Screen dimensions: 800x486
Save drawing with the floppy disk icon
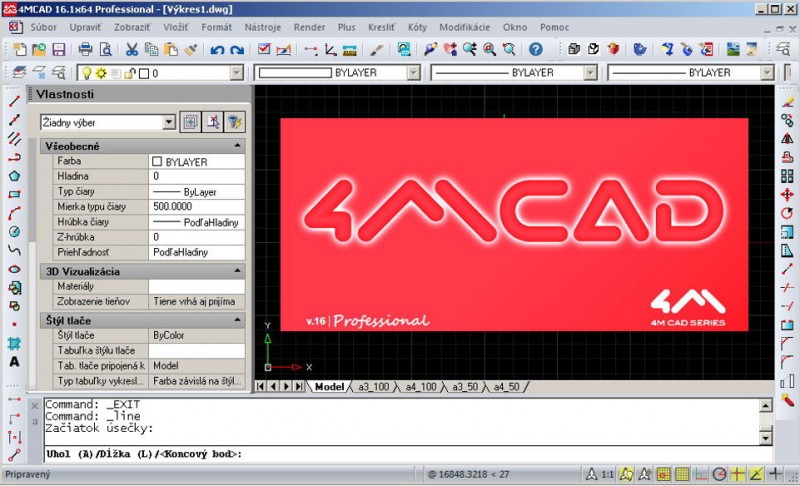(x=59, y=49)
